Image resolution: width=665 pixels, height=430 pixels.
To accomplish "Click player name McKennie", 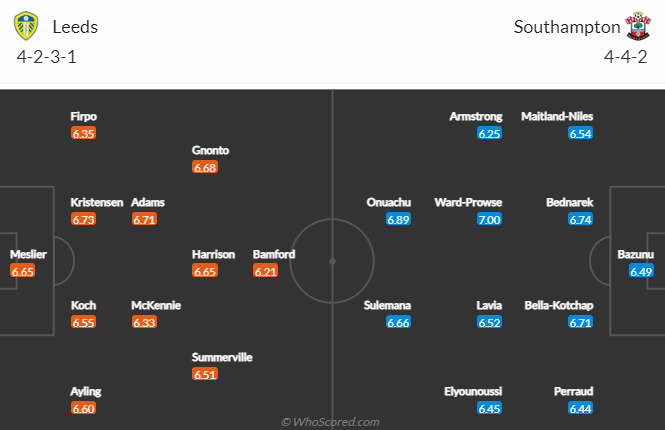I will 156,305.
